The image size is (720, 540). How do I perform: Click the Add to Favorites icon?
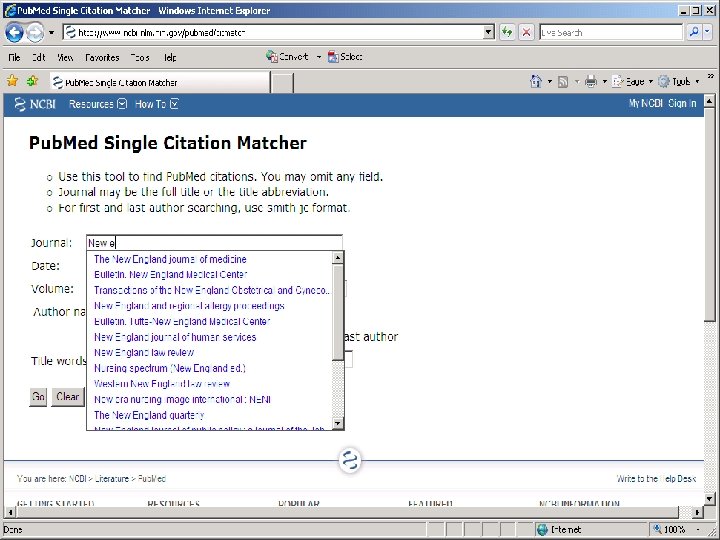[32, 81]
